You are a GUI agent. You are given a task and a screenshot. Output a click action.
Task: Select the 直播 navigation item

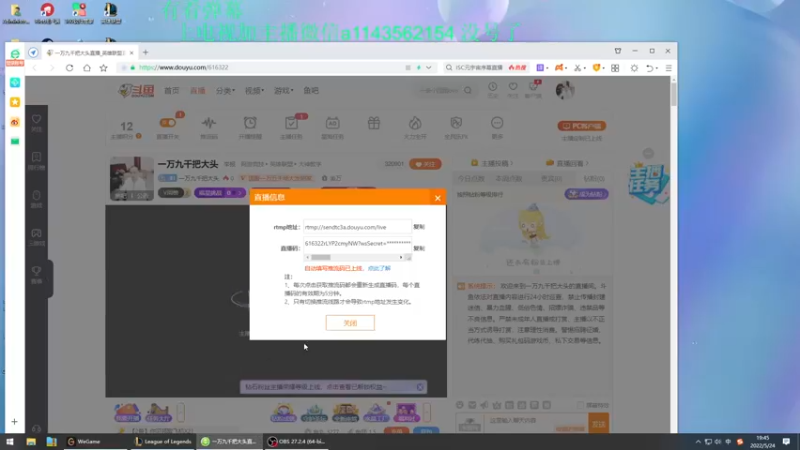[x=197, y=90]
